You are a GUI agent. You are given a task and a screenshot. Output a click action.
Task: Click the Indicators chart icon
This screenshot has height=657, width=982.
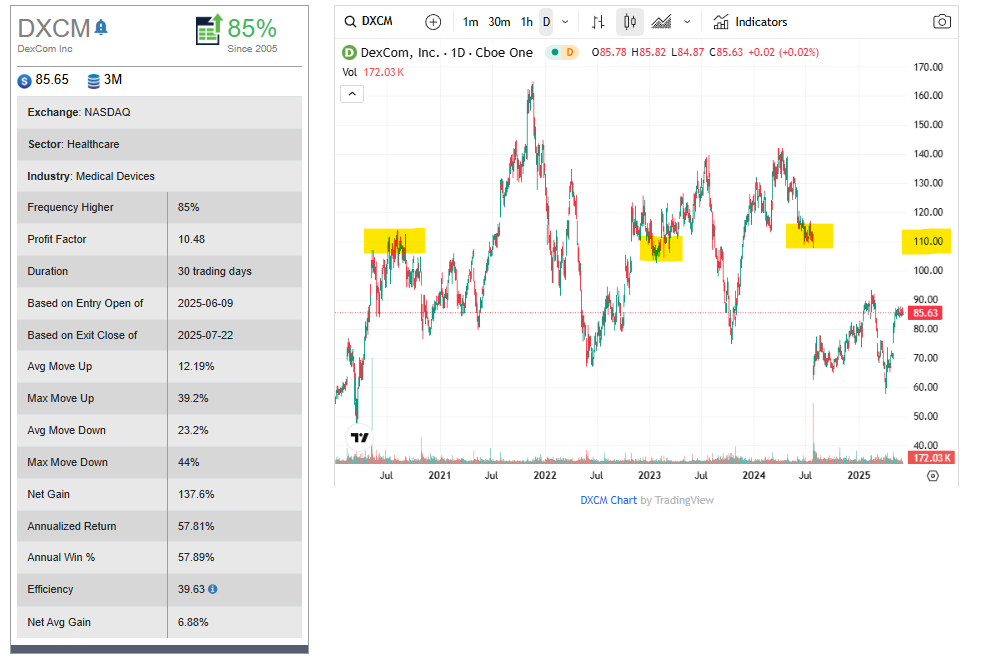pyautogui.click(x=721, y=22)
